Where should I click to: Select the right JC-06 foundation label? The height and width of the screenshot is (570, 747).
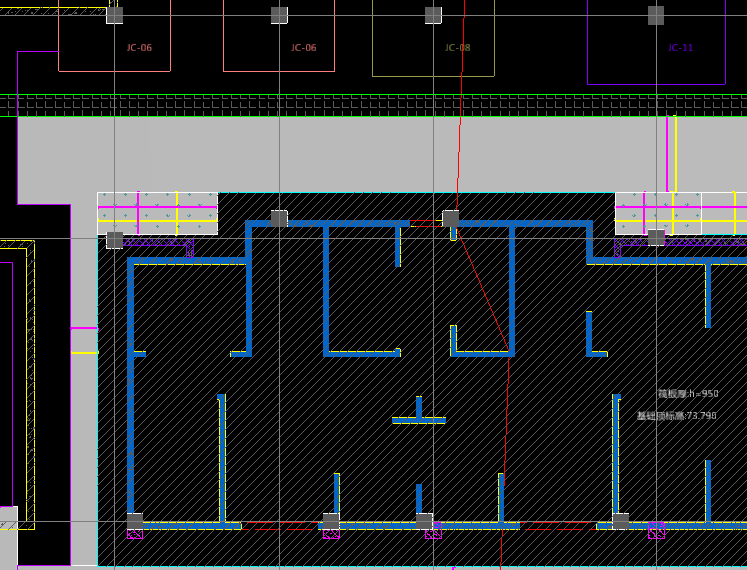coord(303,48)
